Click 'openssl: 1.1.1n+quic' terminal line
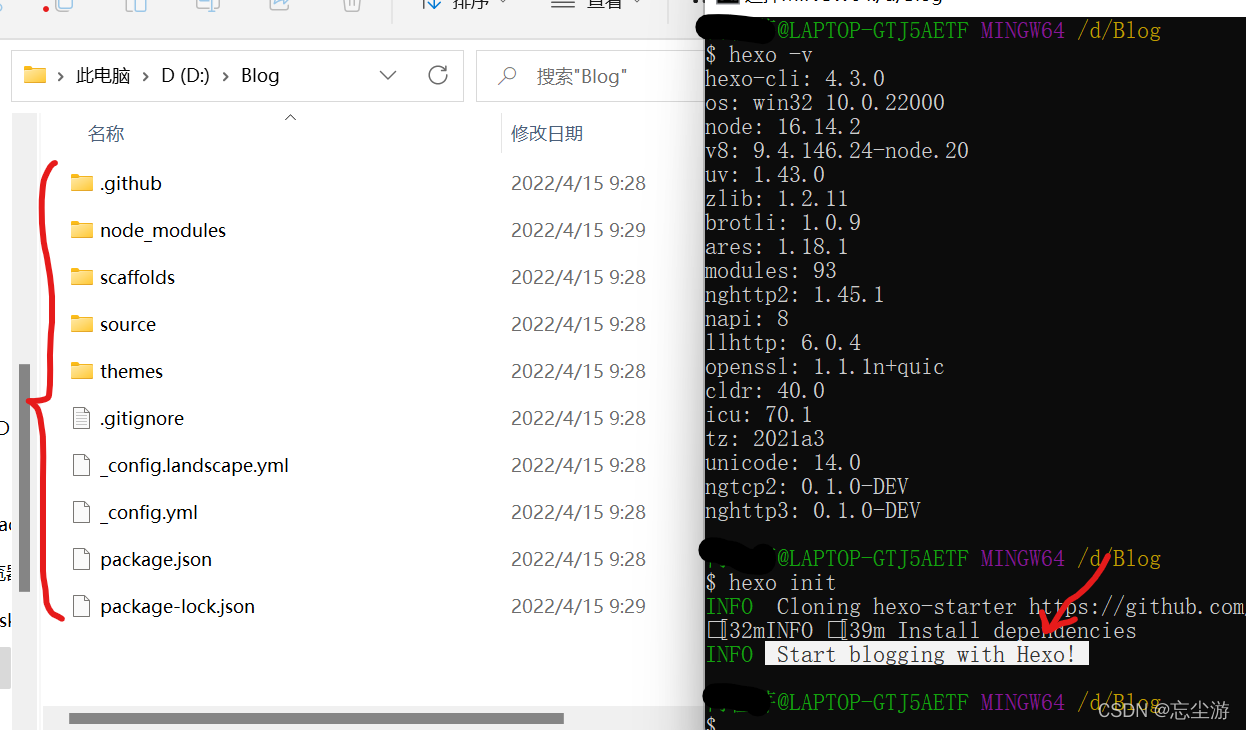1246x730 pixels. point(825,367)
